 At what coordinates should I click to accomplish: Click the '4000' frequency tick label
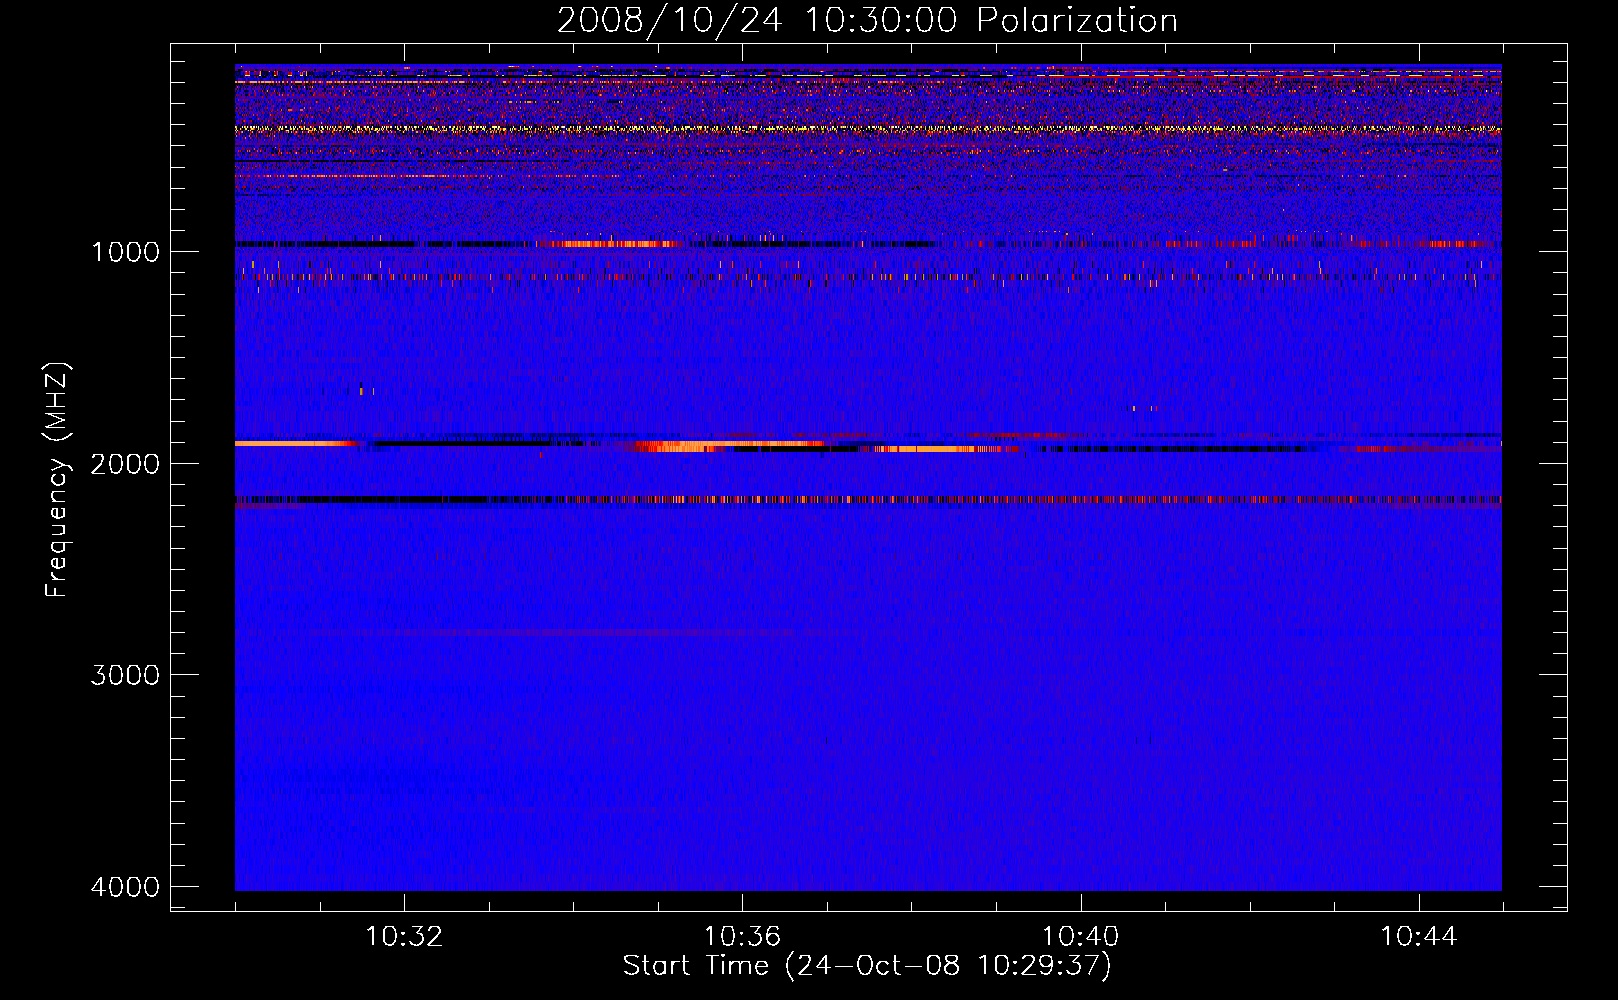tap(126, 887)
